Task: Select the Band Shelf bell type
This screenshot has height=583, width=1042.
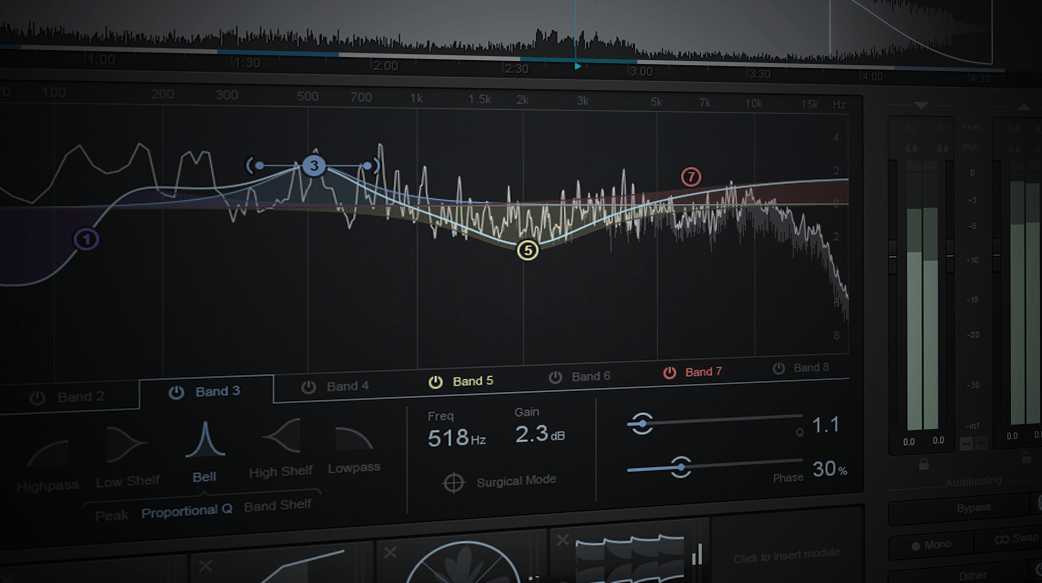Action: [x=278, y=505]
